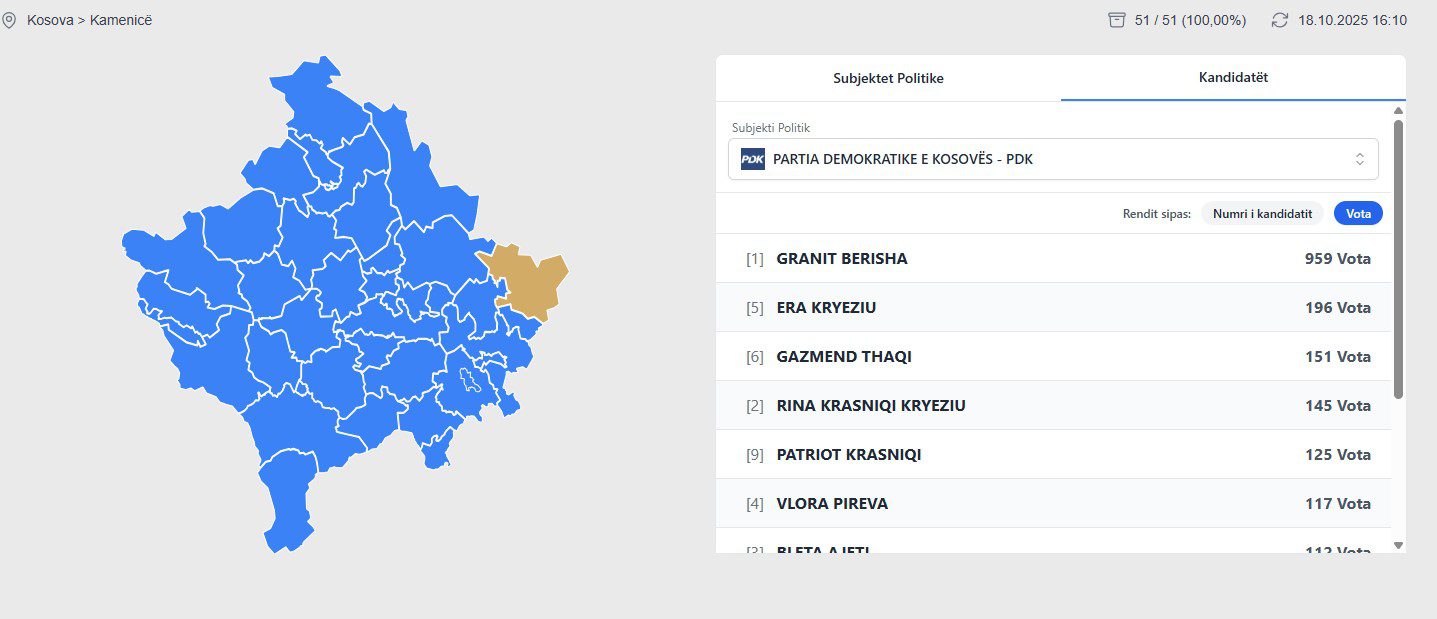The height and width of the screenshot is (619, 1437).
Task: Click the refresh arrows icon
Action: [x=1280, y=20]
